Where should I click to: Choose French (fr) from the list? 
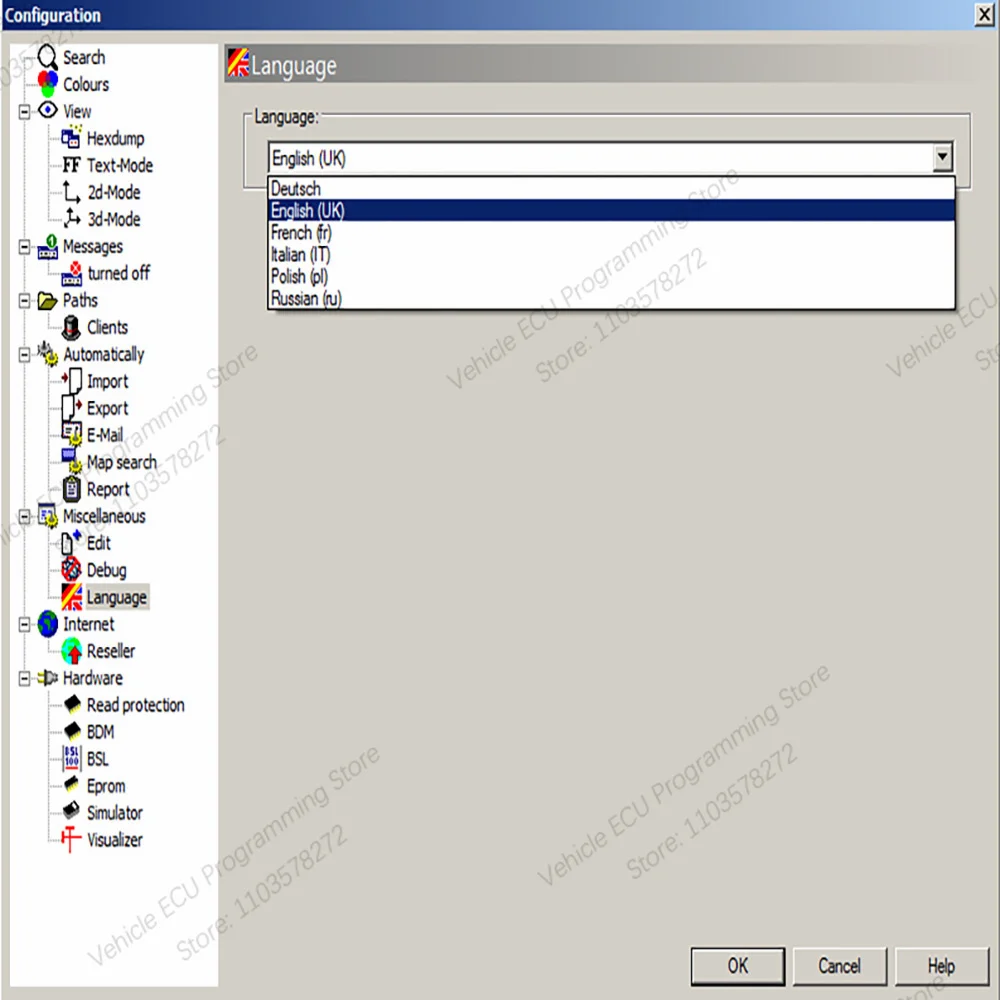[611, 232]
